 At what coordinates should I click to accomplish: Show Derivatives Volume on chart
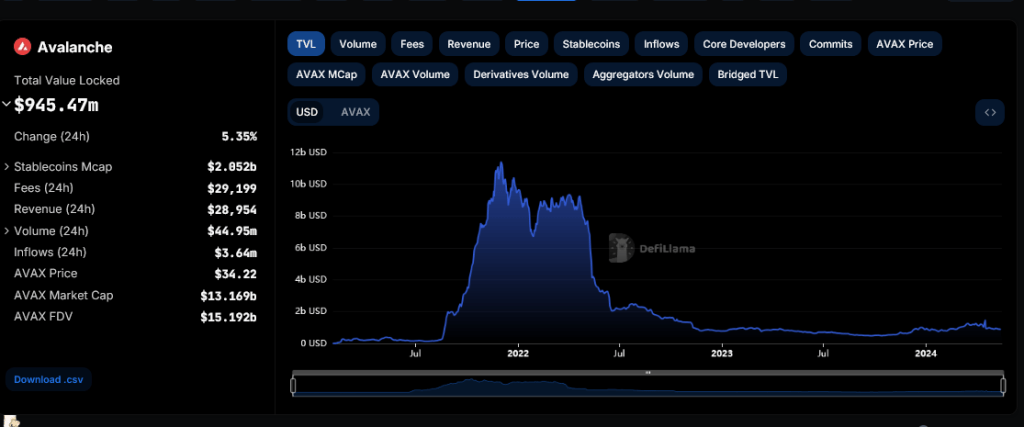coord(520,74)
